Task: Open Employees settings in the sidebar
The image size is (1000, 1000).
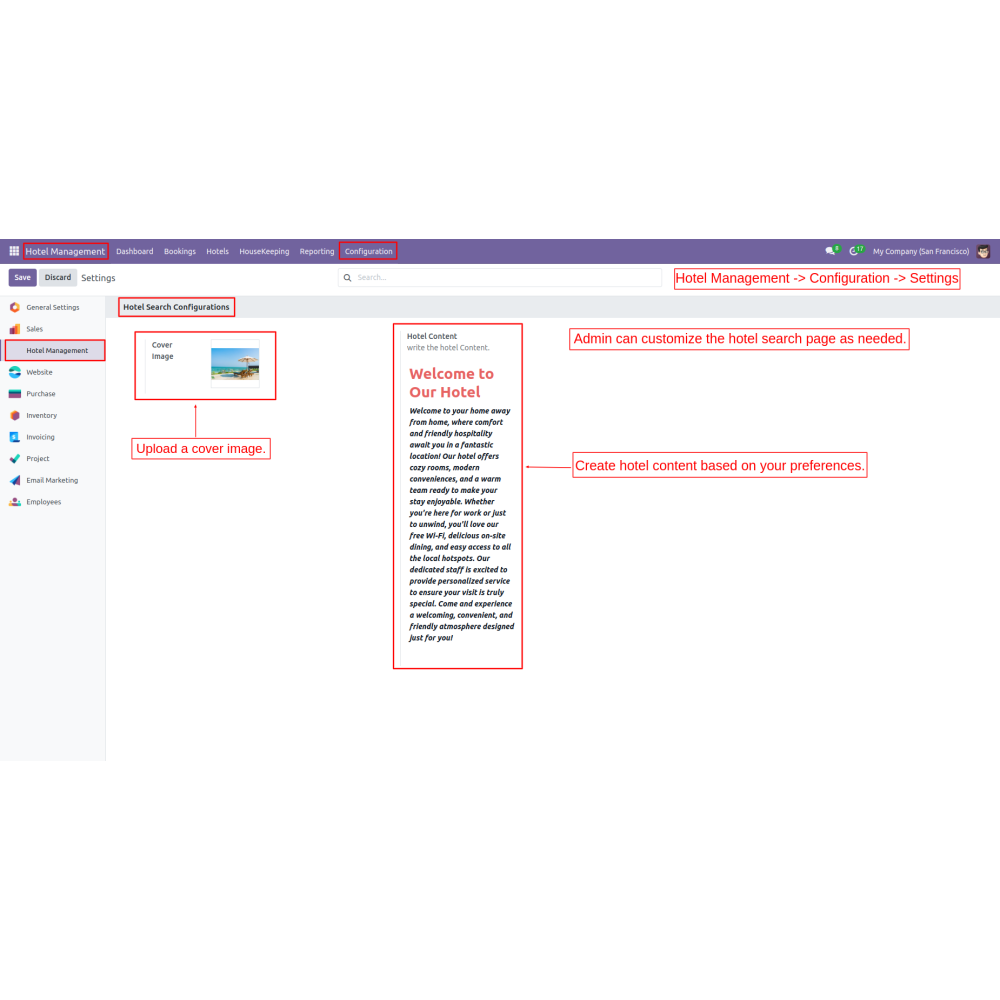Action: pos(43,502)
